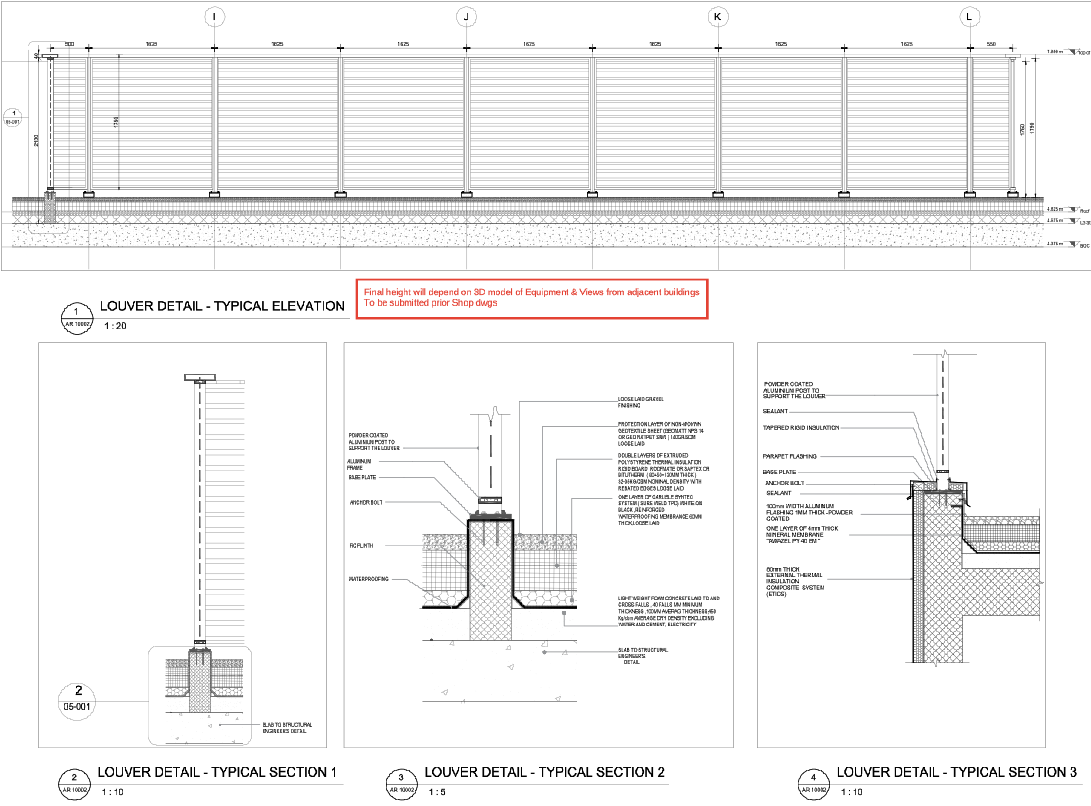
Task: Select view number circle 4 beside Typical Section 3 title
Action: [x=813, y=783]
